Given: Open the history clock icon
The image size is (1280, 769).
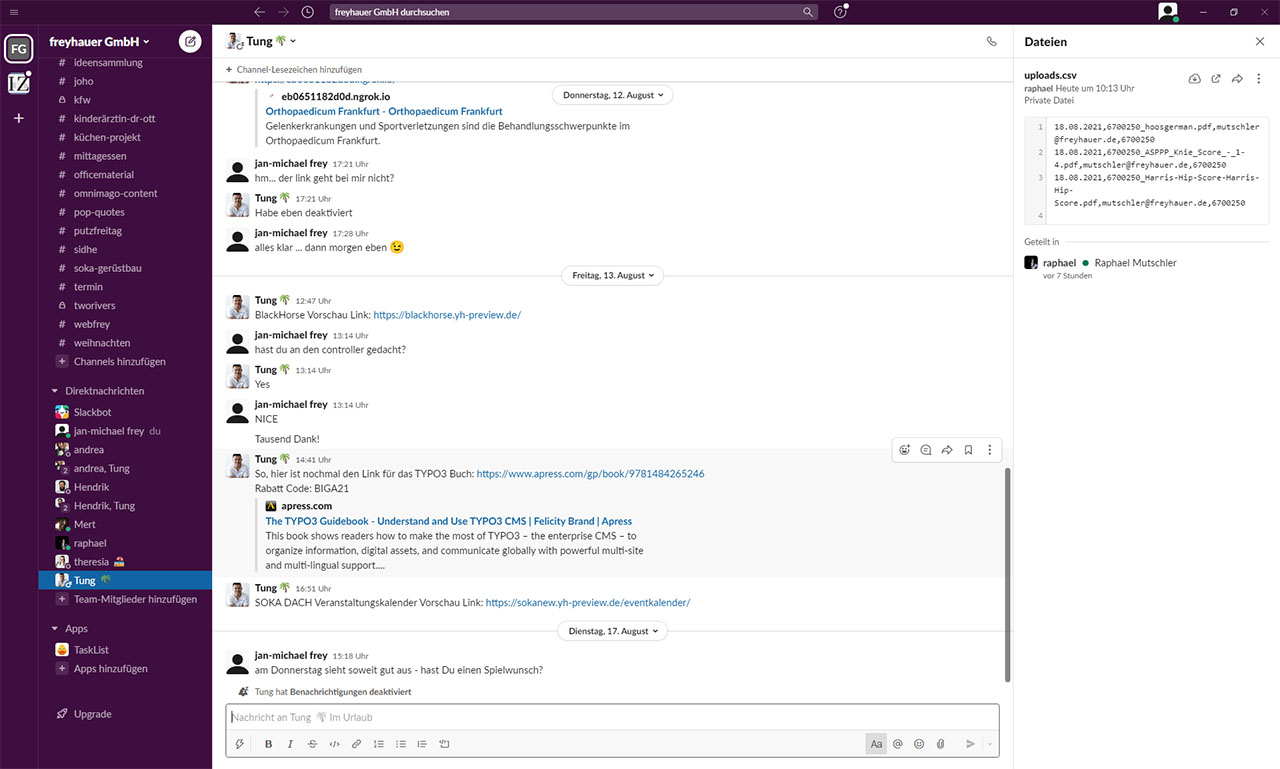Looking at the screenshot, I should (x=307, y=12).
